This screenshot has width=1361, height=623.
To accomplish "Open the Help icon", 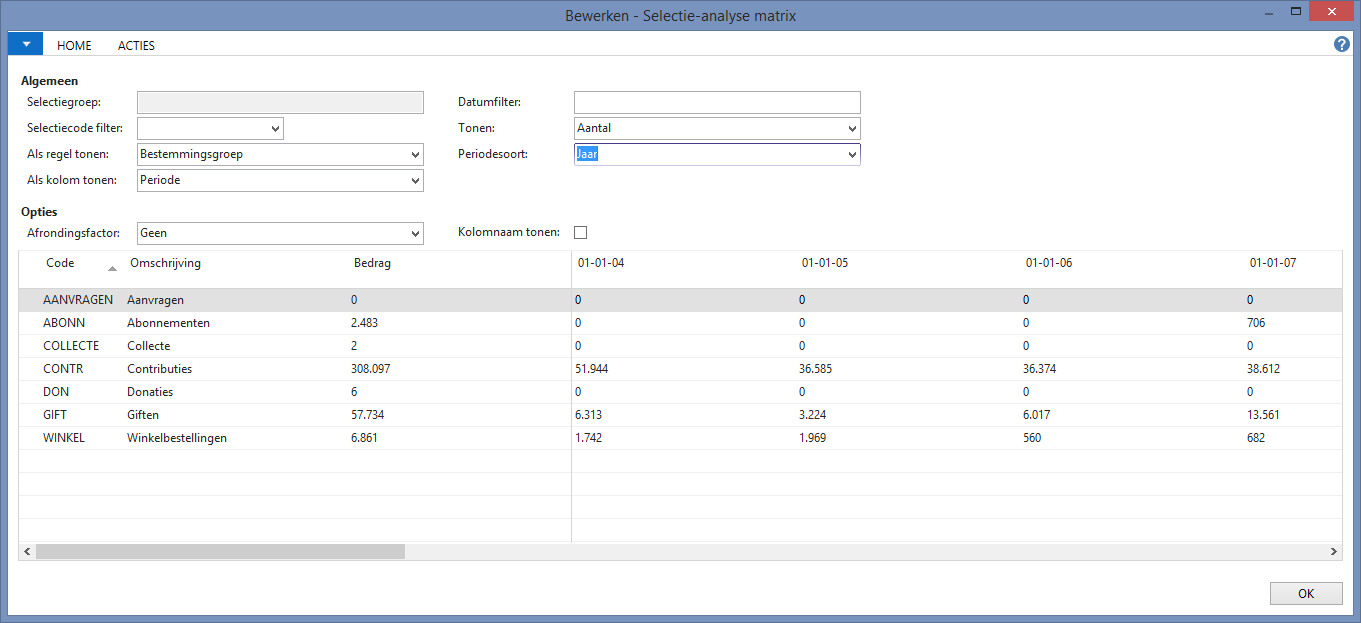I will (1342, 44).
